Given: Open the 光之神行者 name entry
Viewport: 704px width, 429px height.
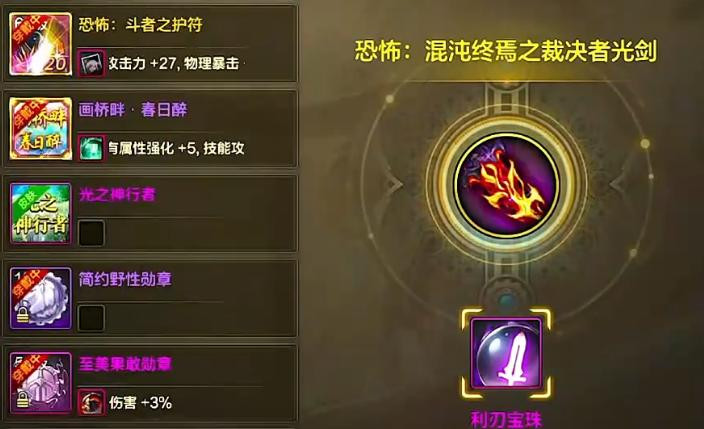Looking at the screenshot, I should click(117, 194).
